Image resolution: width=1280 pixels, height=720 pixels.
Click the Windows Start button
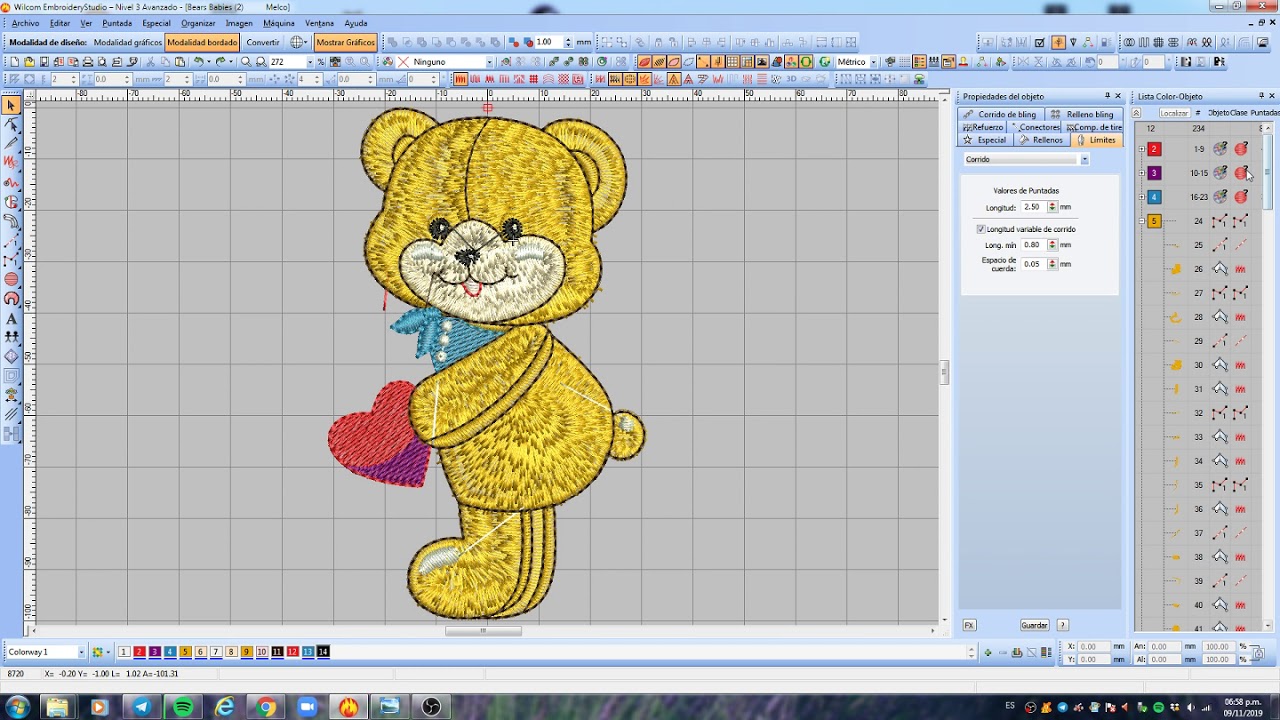coord(17,707)
